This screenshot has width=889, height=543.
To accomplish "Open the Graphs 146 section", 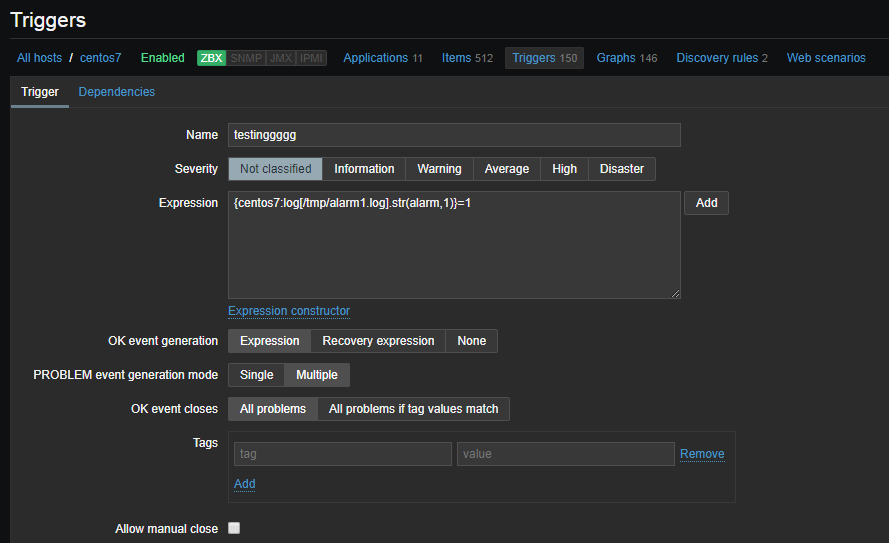I will point(626,58).
